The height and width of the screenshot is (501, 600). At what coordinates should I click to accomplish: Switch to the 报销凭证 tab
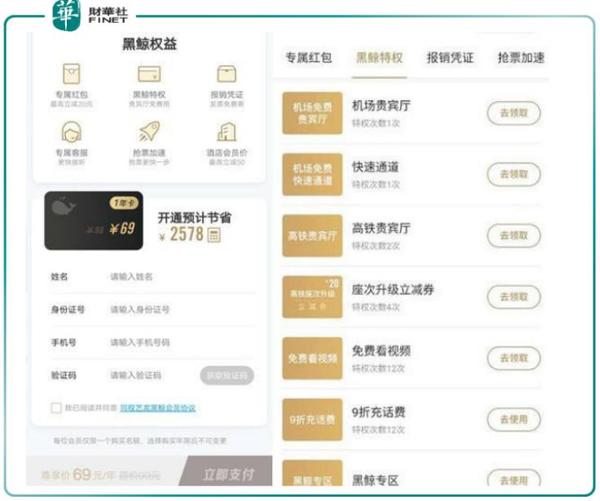coord(450,58)
